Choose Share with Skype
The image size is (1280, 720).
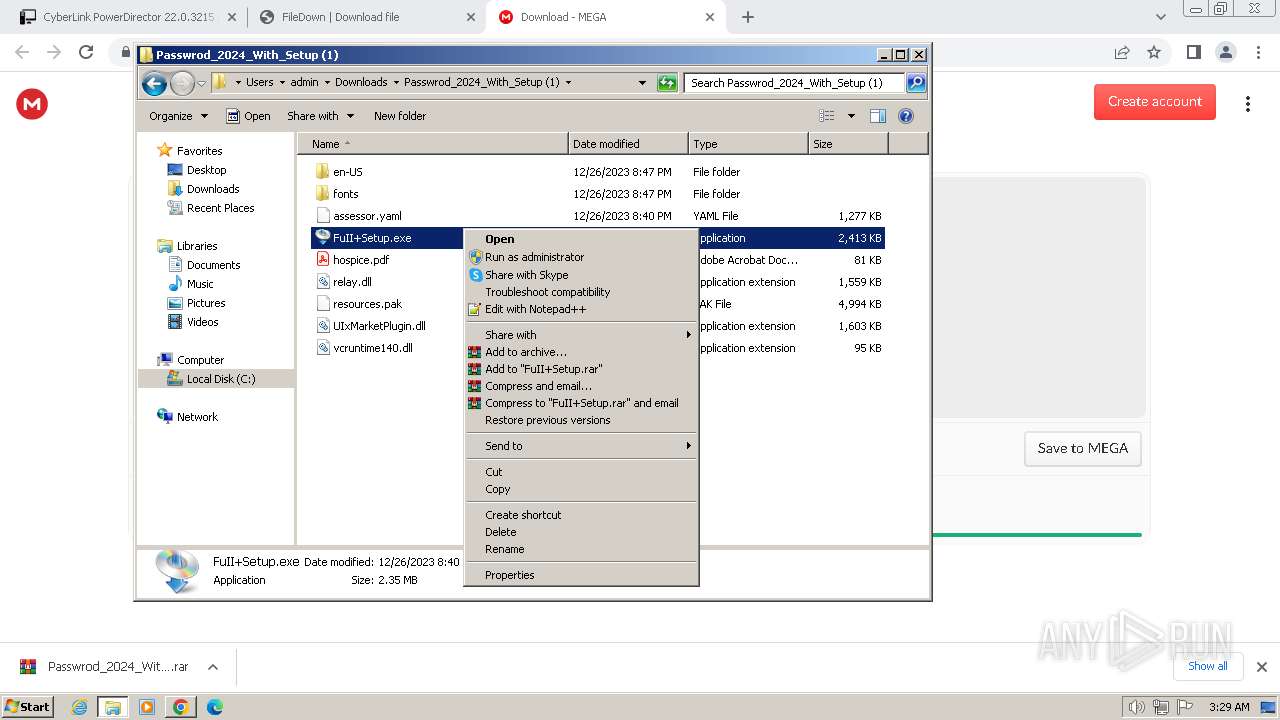581,275
